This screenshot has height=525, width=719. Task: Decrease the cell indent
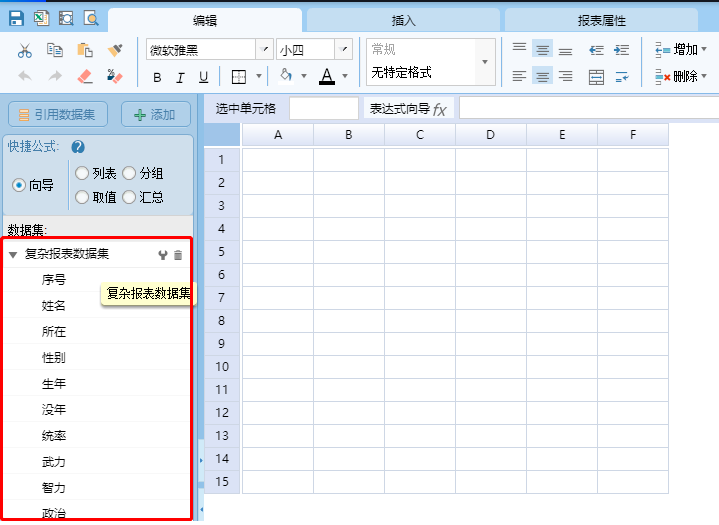(x=596, y=50)
